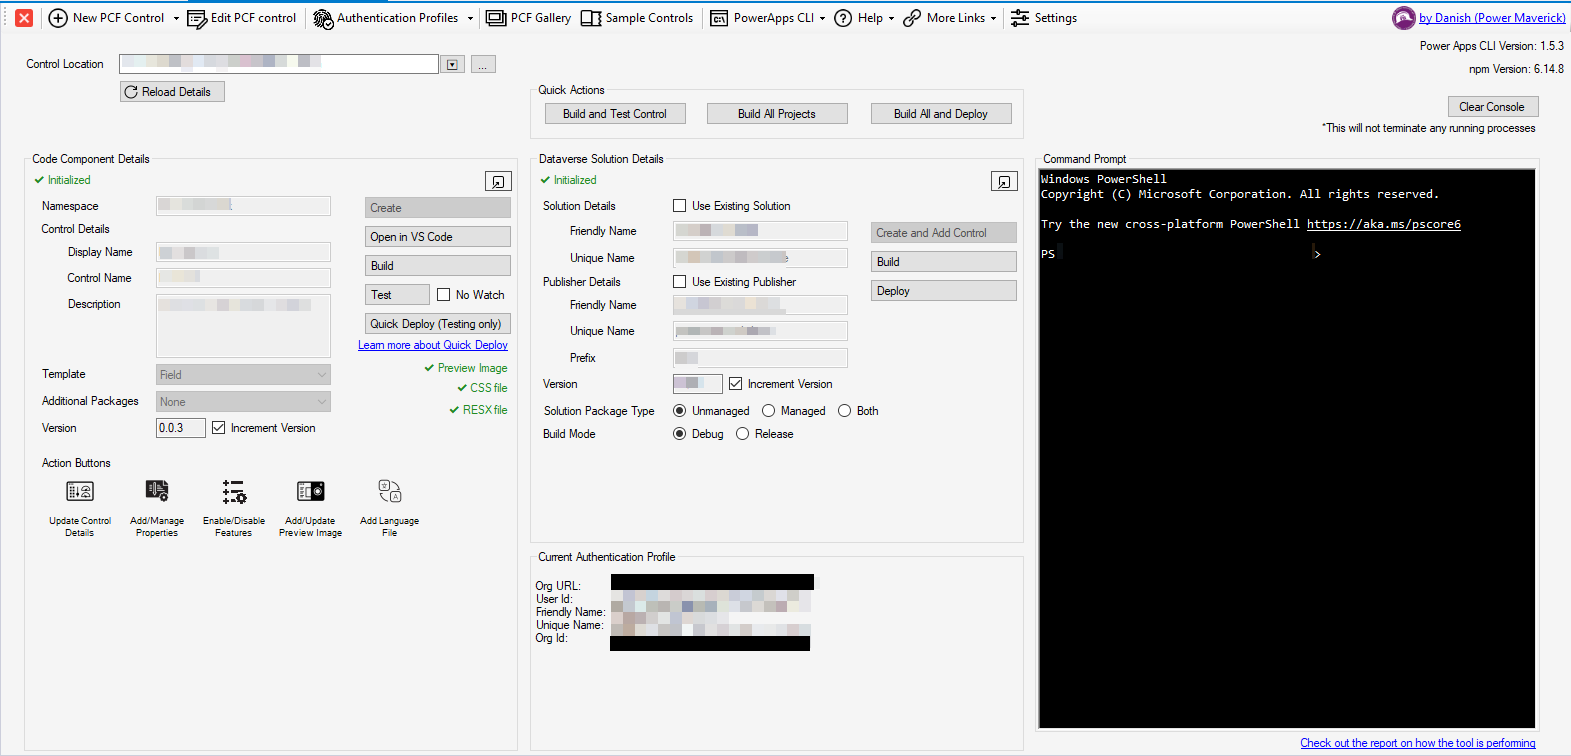Viewport: 1571px width, 756px height.
Task: Open the PCF Gallery
Action: tap(529, 18)
